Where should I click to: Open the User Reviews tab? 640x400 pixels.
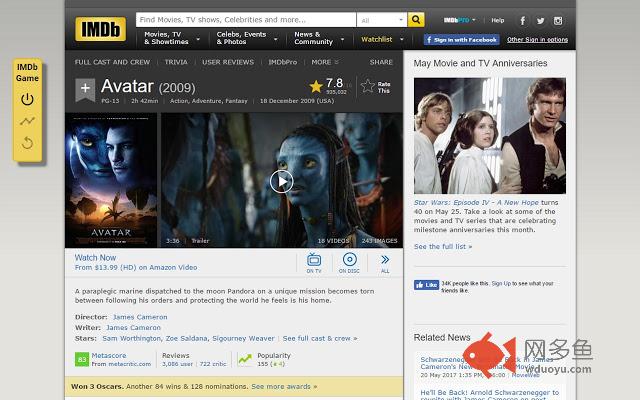(x=228, y=62)
